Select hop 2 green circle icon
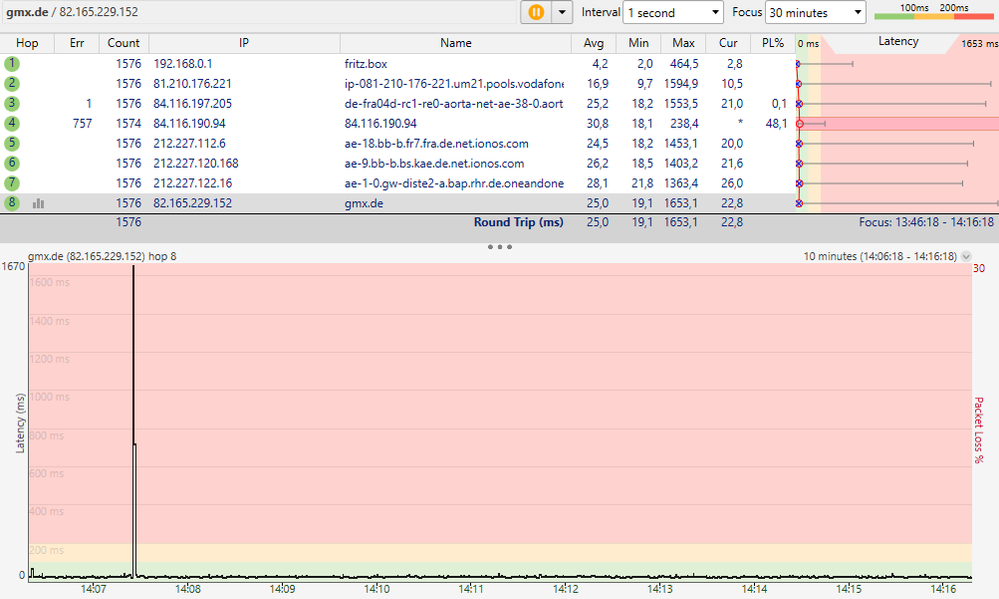The image size is (999, 599). pos(11,83)
